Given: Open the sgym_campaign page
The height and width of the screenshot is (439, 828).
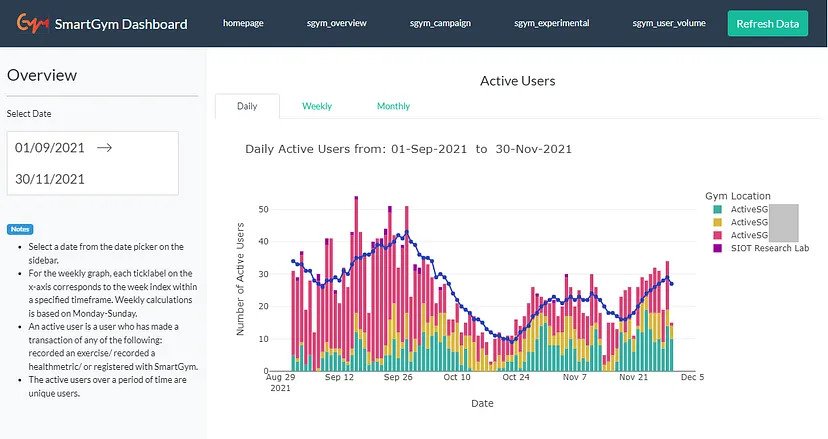Looking at the screenshot, I should 440,22.
